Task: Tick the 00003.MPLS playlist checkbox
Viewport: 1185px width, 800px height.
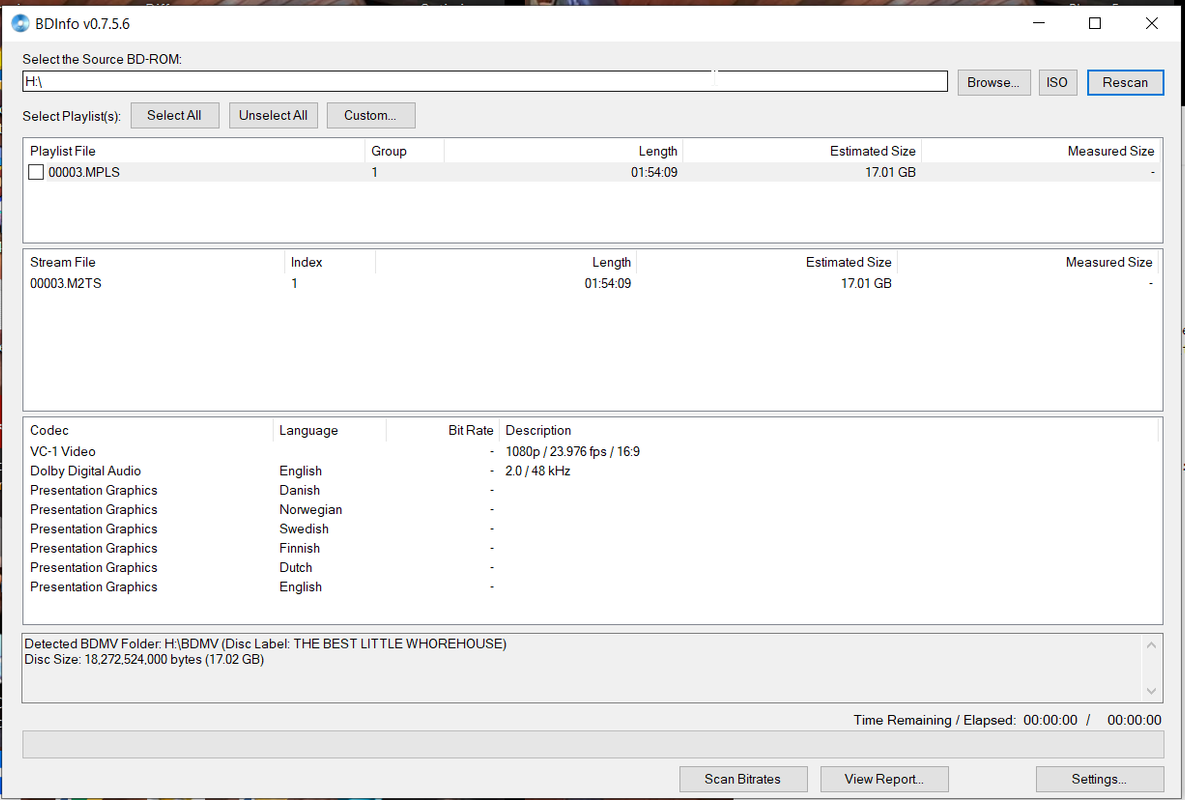Action: coord(36,172)
